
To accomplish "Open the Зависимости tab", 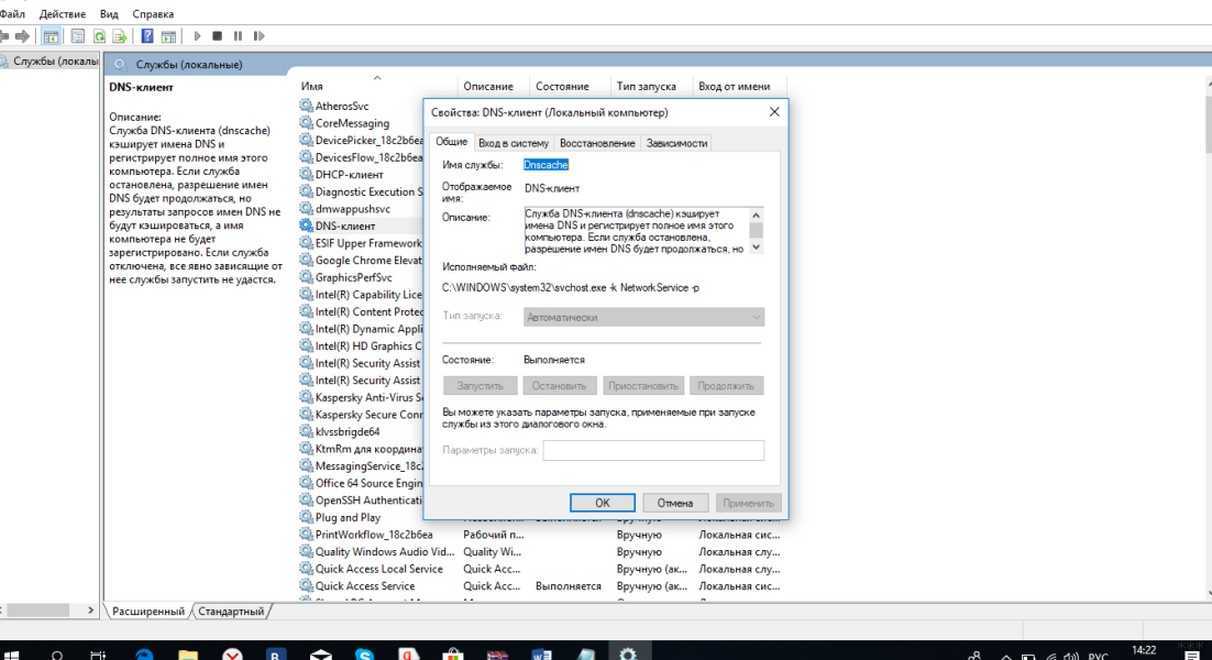I will [x=676, y=143].
